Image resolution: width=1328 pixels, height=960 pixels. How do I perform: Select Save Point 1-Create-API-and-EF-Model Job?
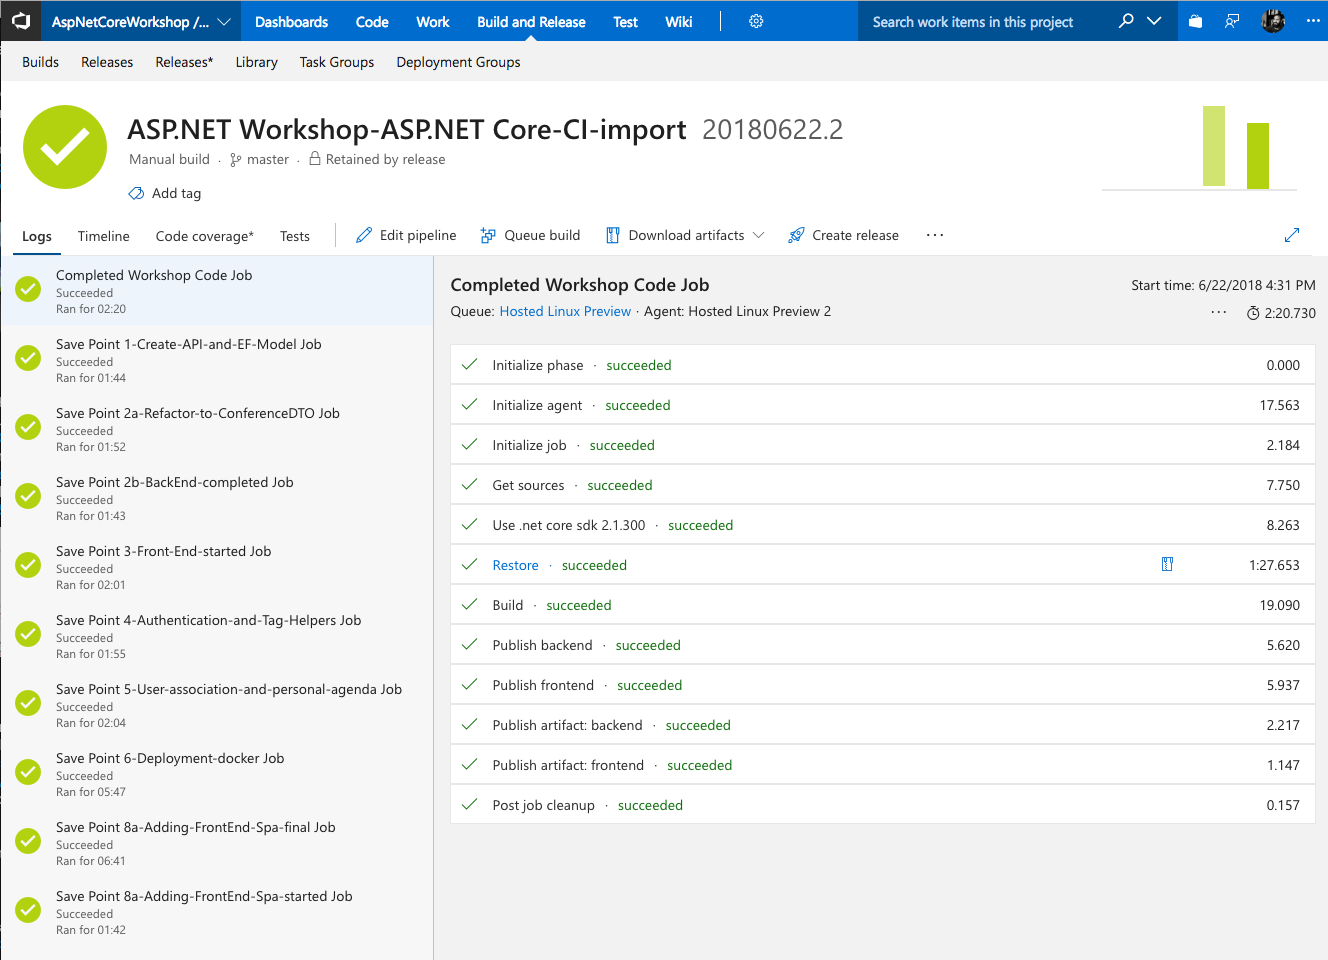(217, 360)
